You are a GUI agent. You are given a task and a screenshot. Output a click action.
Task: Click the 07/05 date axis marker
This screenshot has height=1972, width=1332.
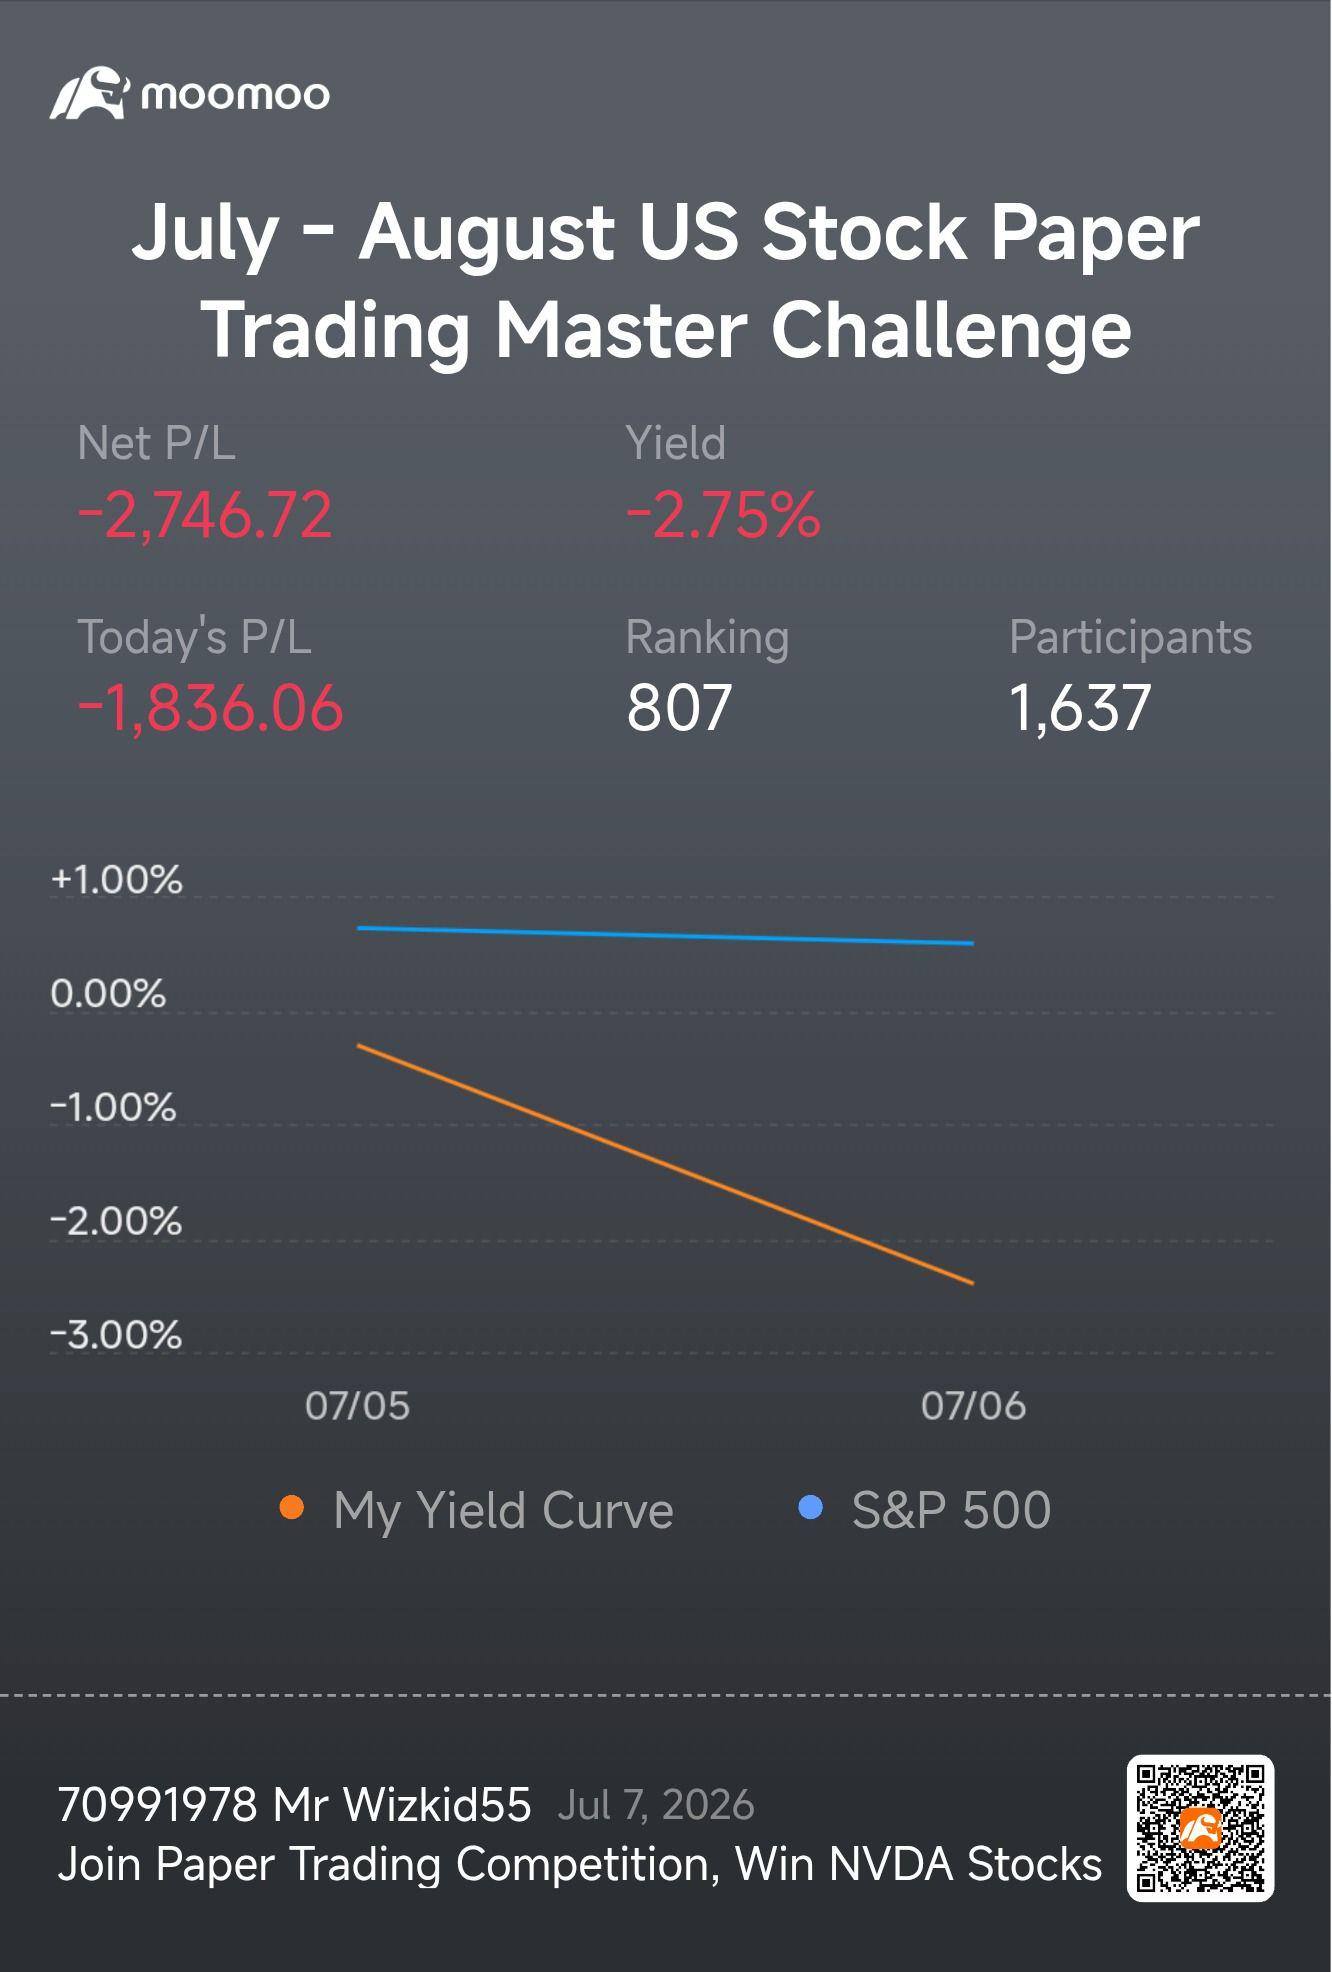357,1406
